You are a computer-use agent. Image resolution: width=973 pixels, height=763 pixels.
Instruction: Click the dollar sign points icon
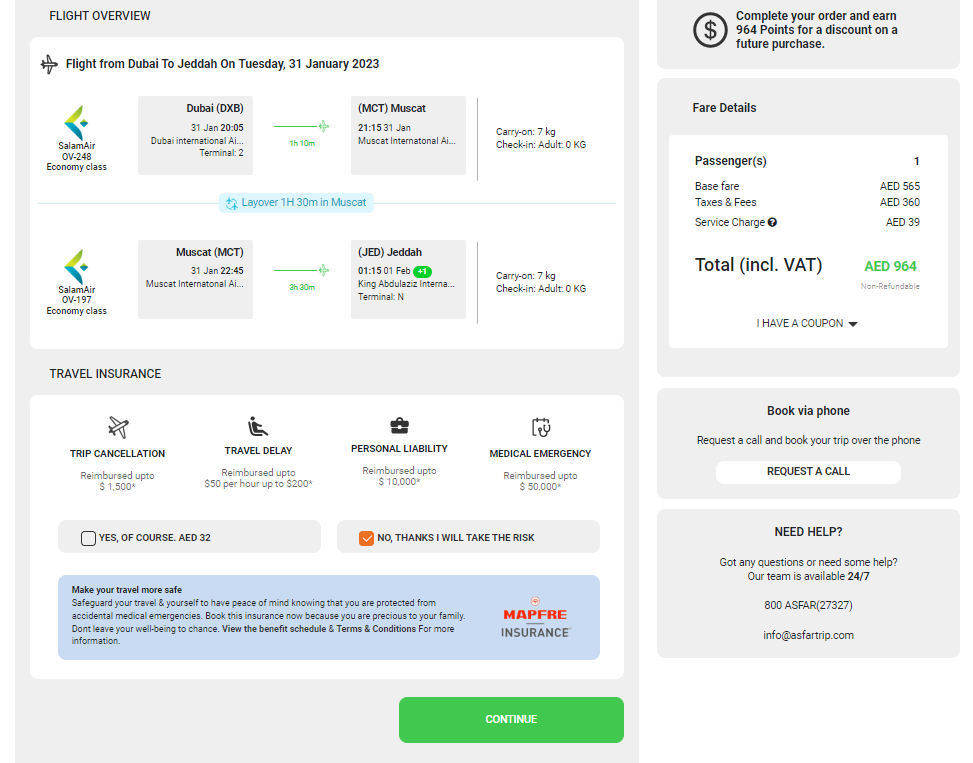[x=710, y=30]
